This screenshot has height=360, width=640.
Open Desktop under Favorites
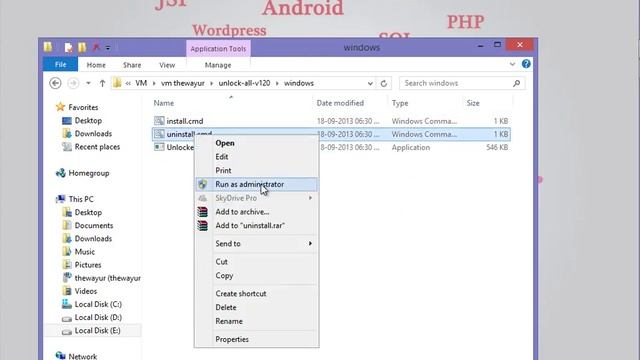(88, 121)
